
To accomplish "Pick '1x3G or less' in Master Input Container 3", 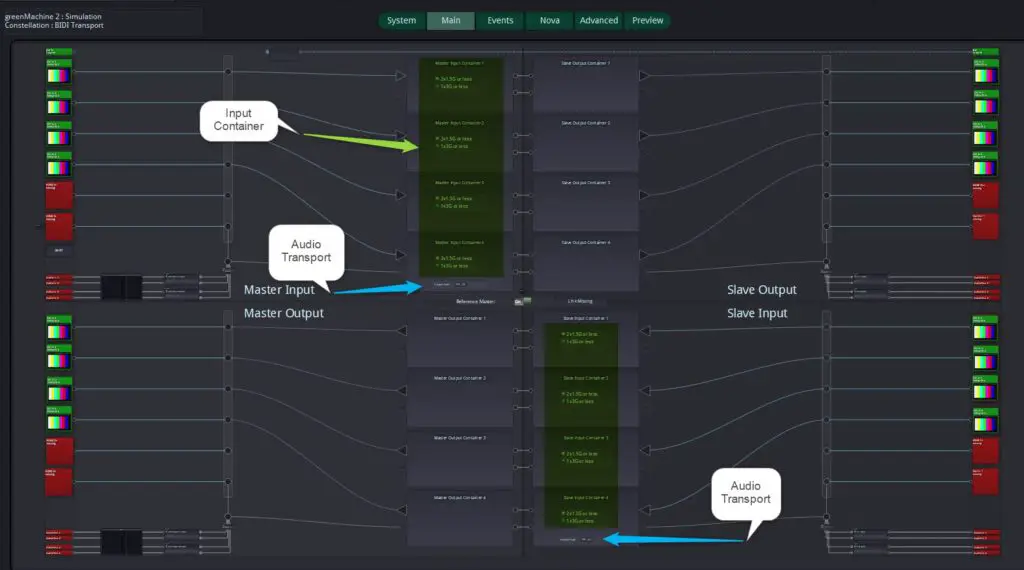I will tap(451, 206).
